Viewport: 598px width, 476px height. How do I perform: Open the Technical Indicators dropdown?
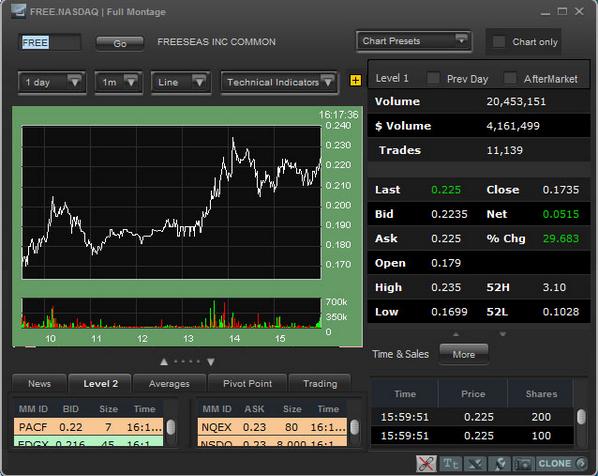tap(279, 82)
